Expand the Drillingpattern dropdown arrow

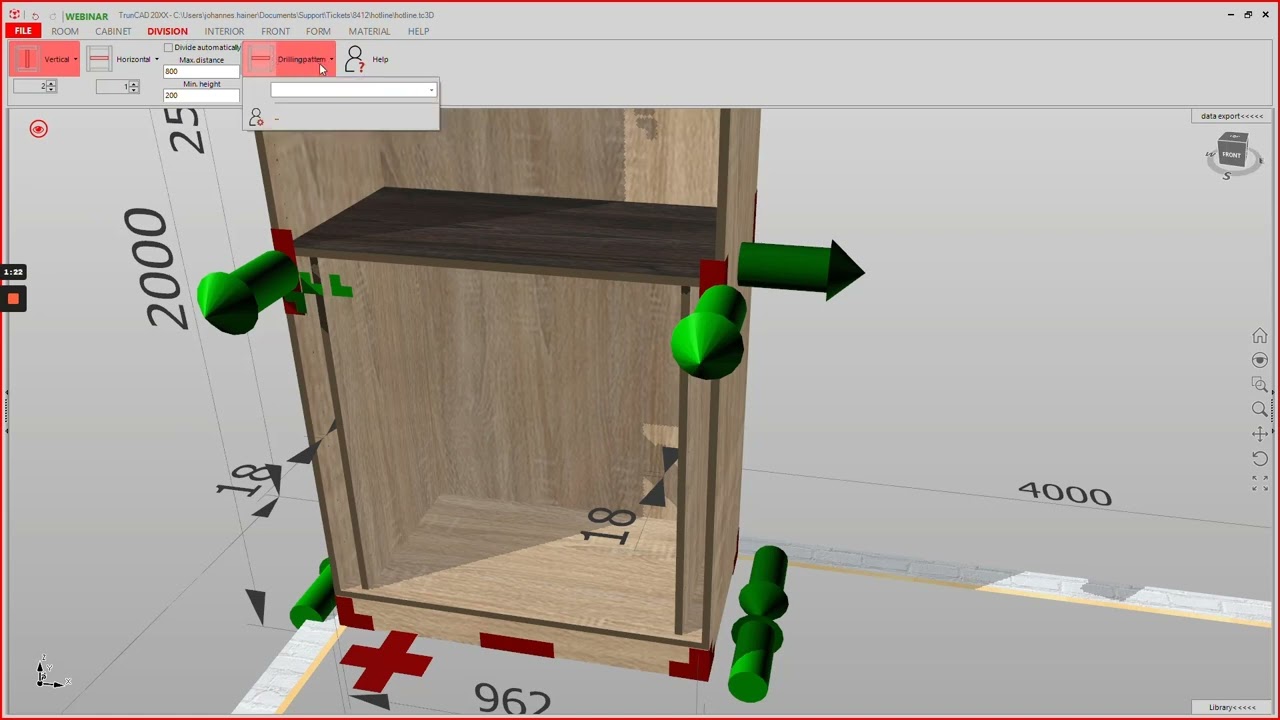click(x=331, y=60)
